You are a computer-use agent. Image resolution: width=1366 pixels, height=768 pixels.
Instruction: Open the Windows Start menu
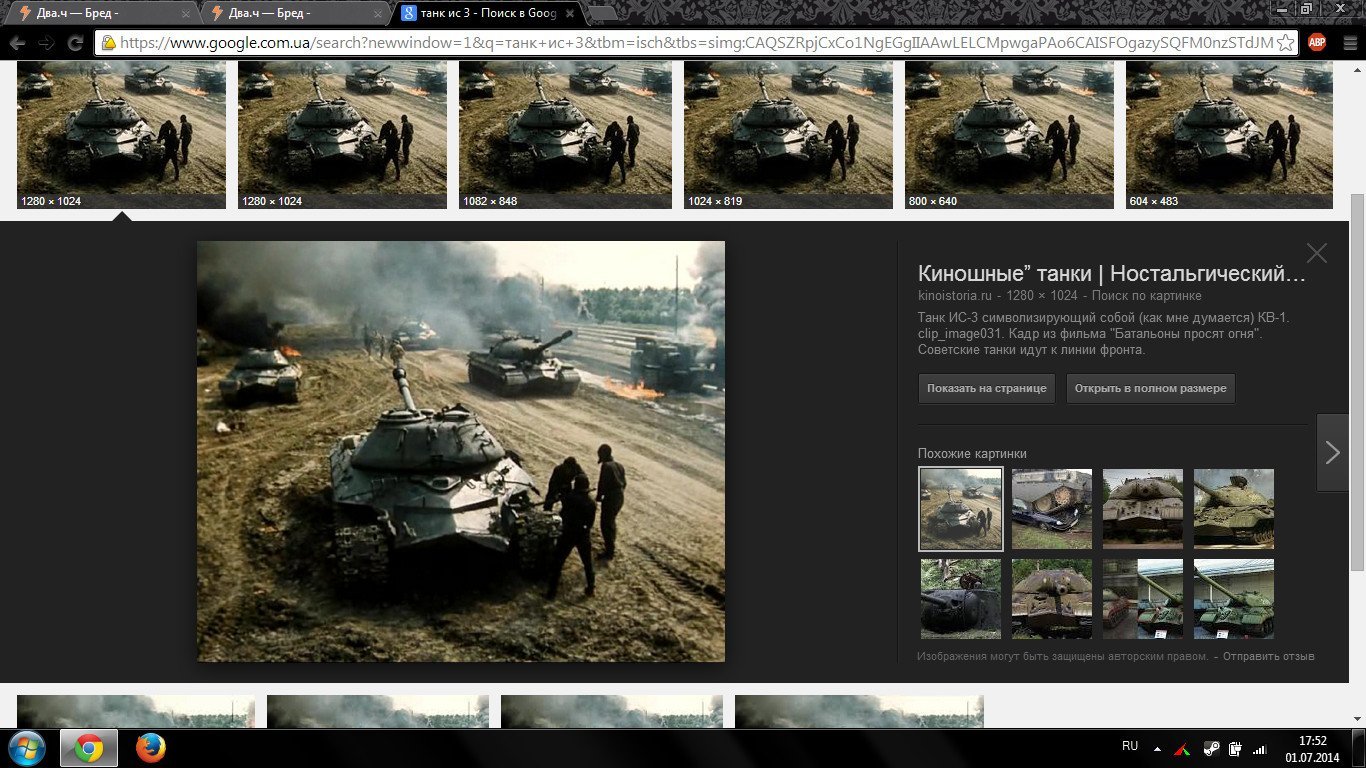26,748
